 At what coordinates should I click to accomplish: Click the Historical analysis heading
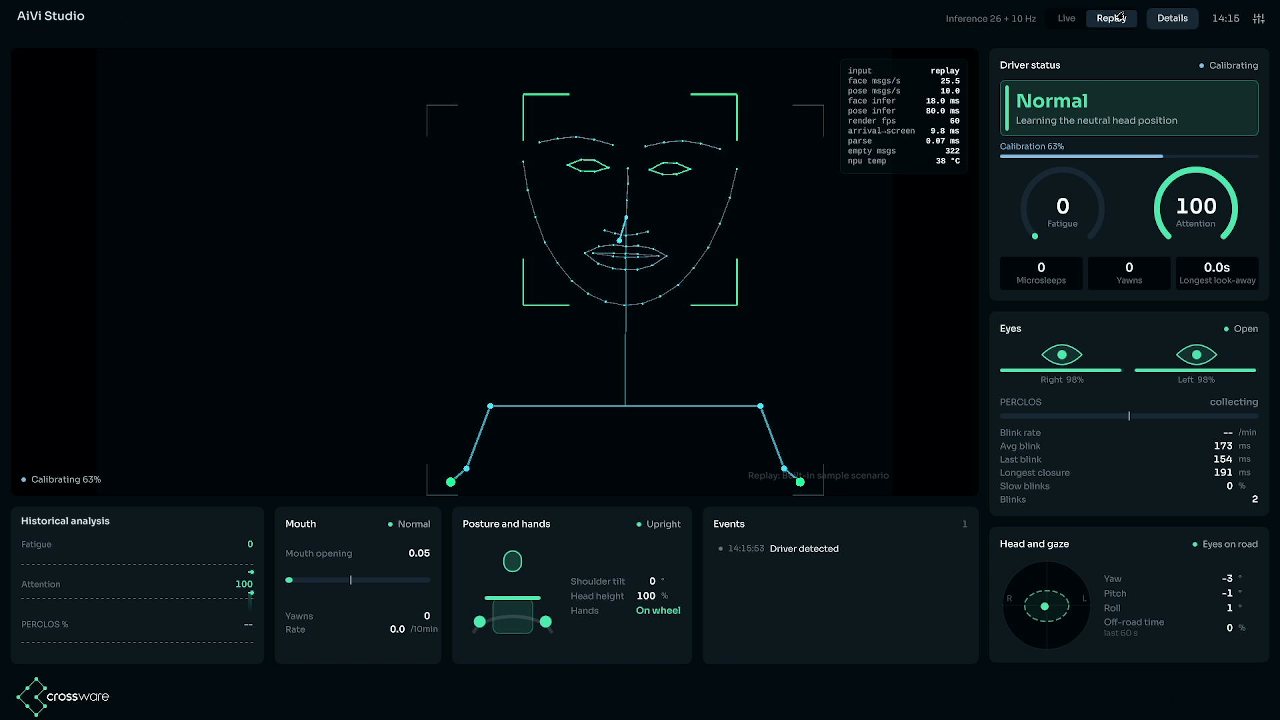pos(66,521)
